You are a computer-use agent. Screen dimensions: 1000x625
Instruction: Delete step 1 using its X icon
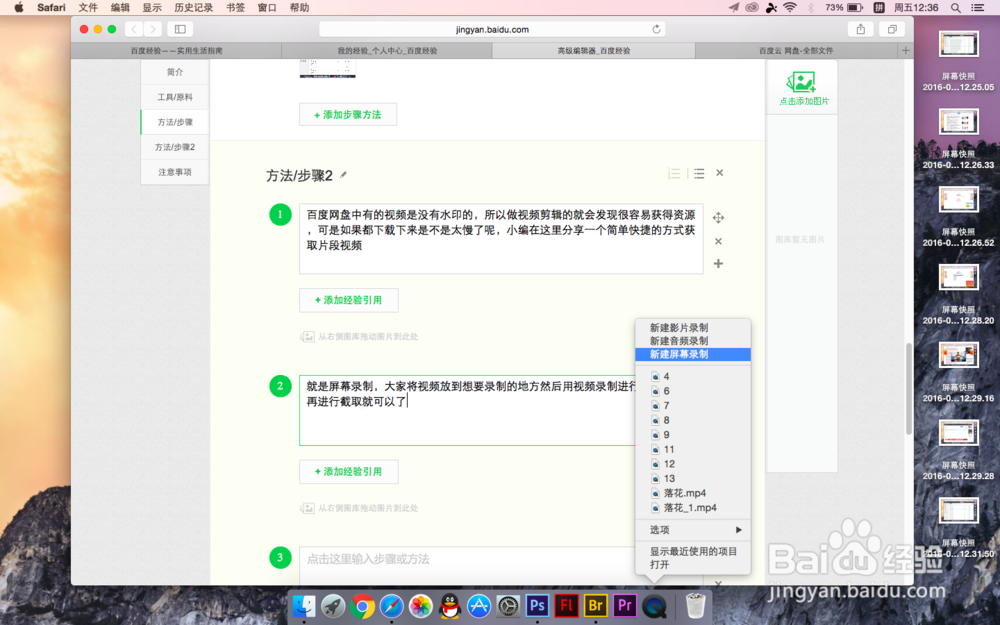719,239
